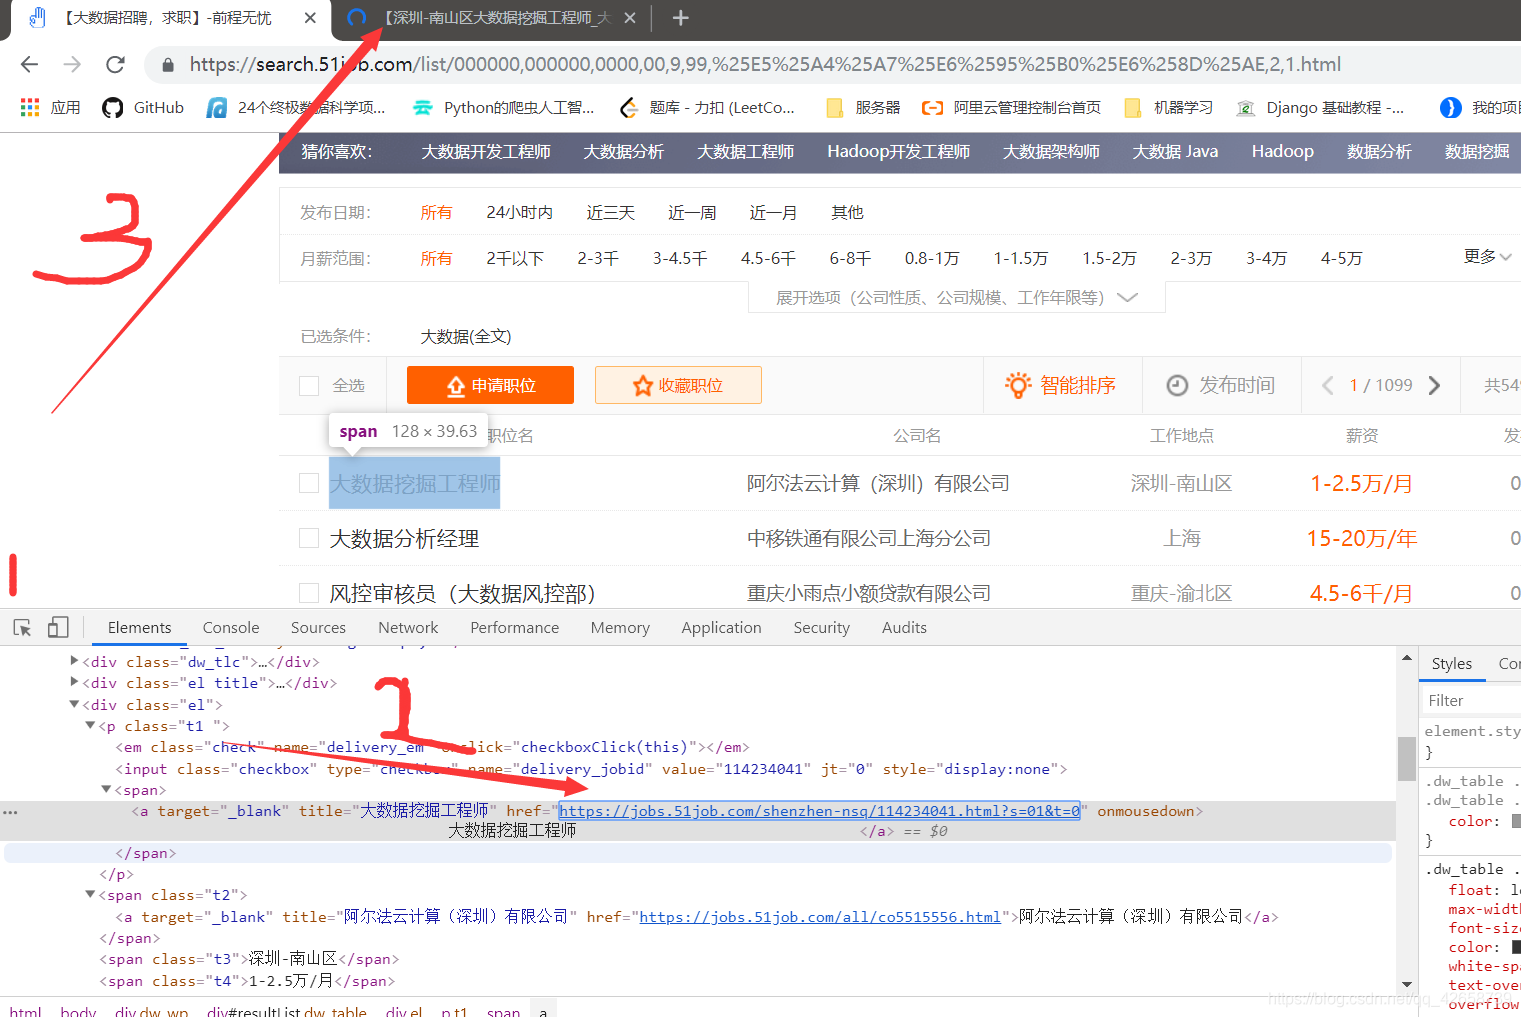Go to next results page arrow
Screen dimensions: 1521x1017
pos(1434,385)
